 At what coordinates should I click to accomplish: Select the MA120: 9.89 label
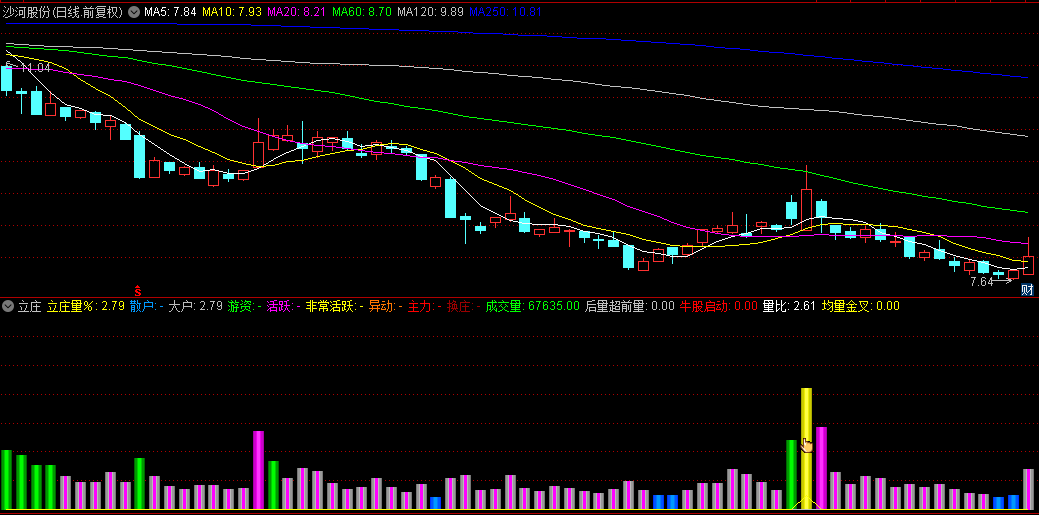430,11
